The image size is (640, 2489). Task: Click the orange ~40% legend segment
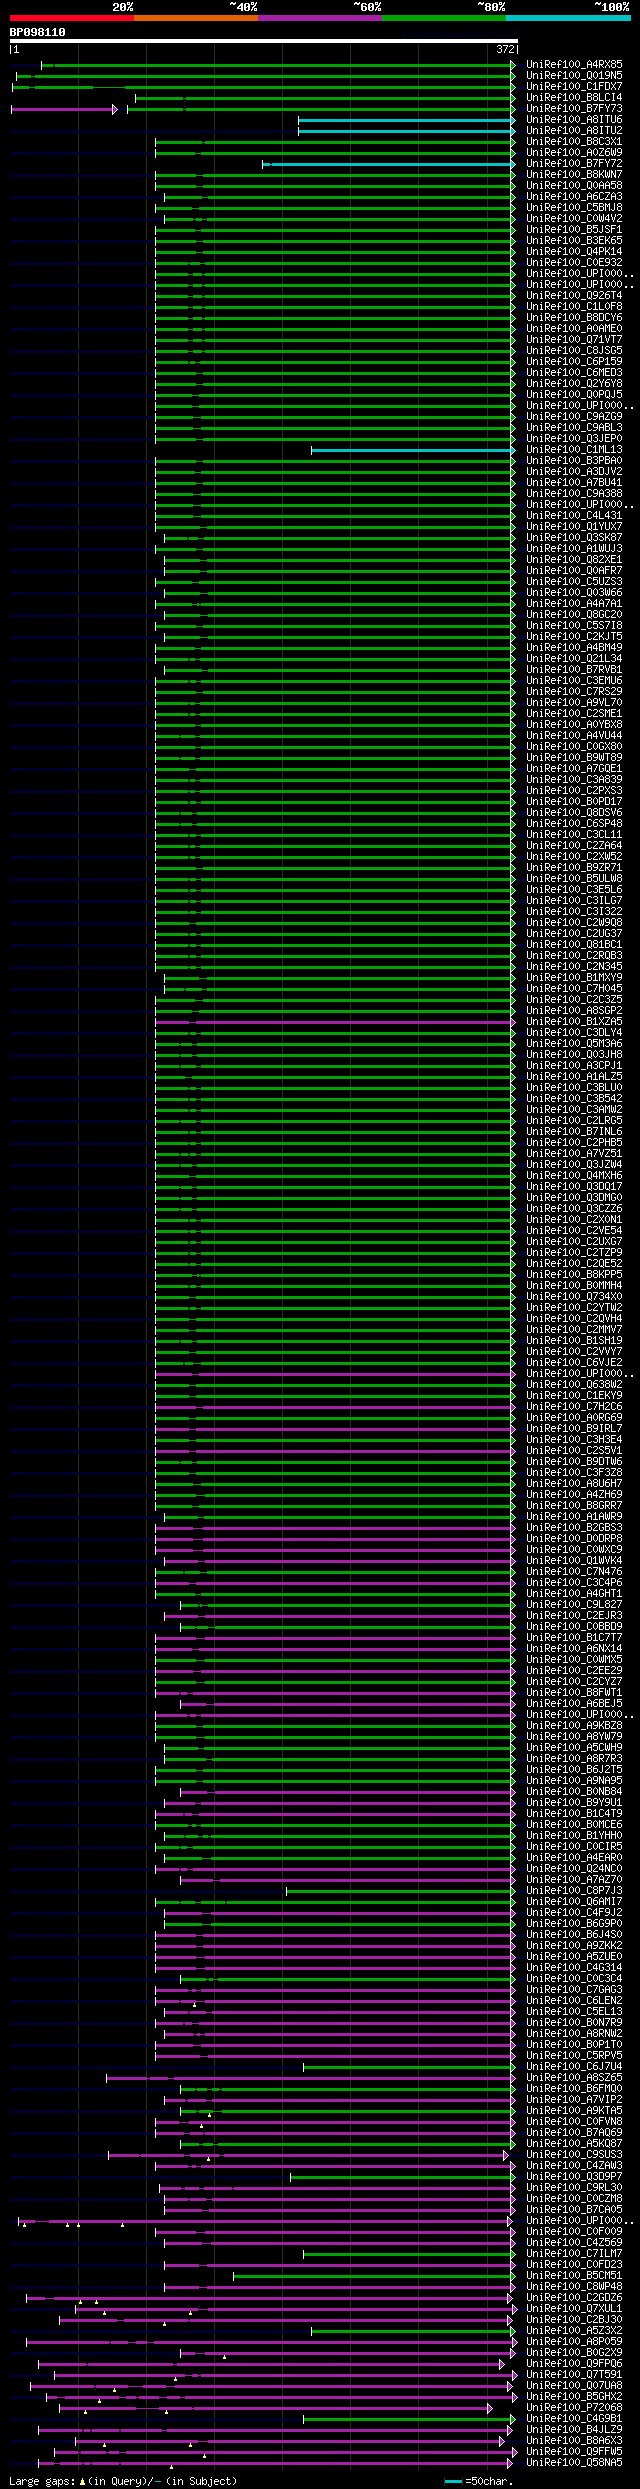click(196, 18)
